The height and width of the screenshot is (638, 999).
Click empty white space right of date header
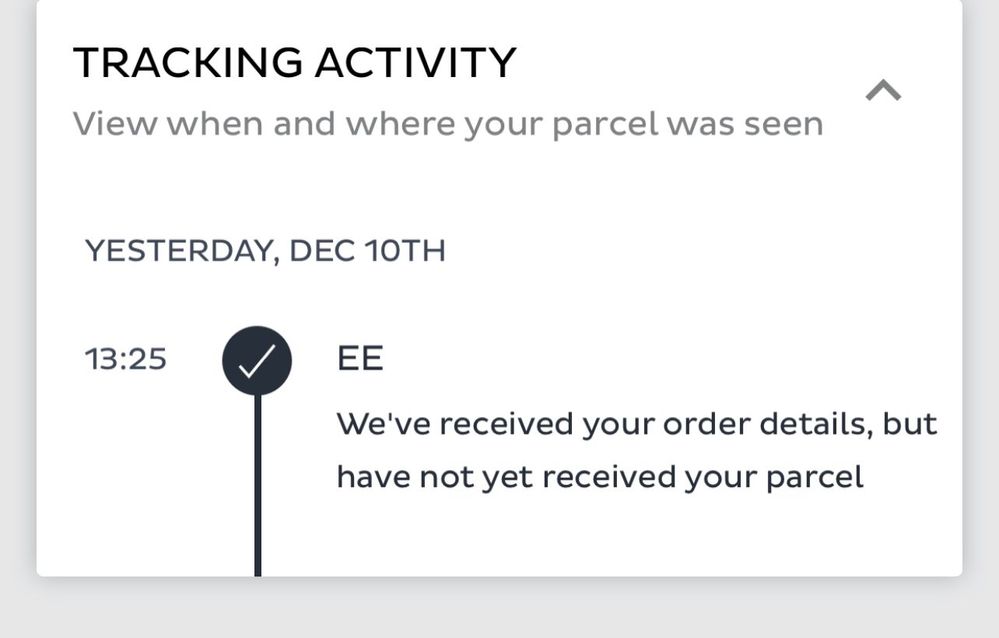[700, 250]
